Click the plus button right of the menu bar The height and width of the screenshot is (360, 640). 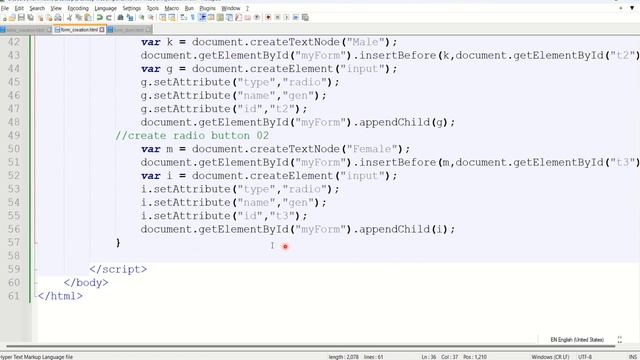620,8
